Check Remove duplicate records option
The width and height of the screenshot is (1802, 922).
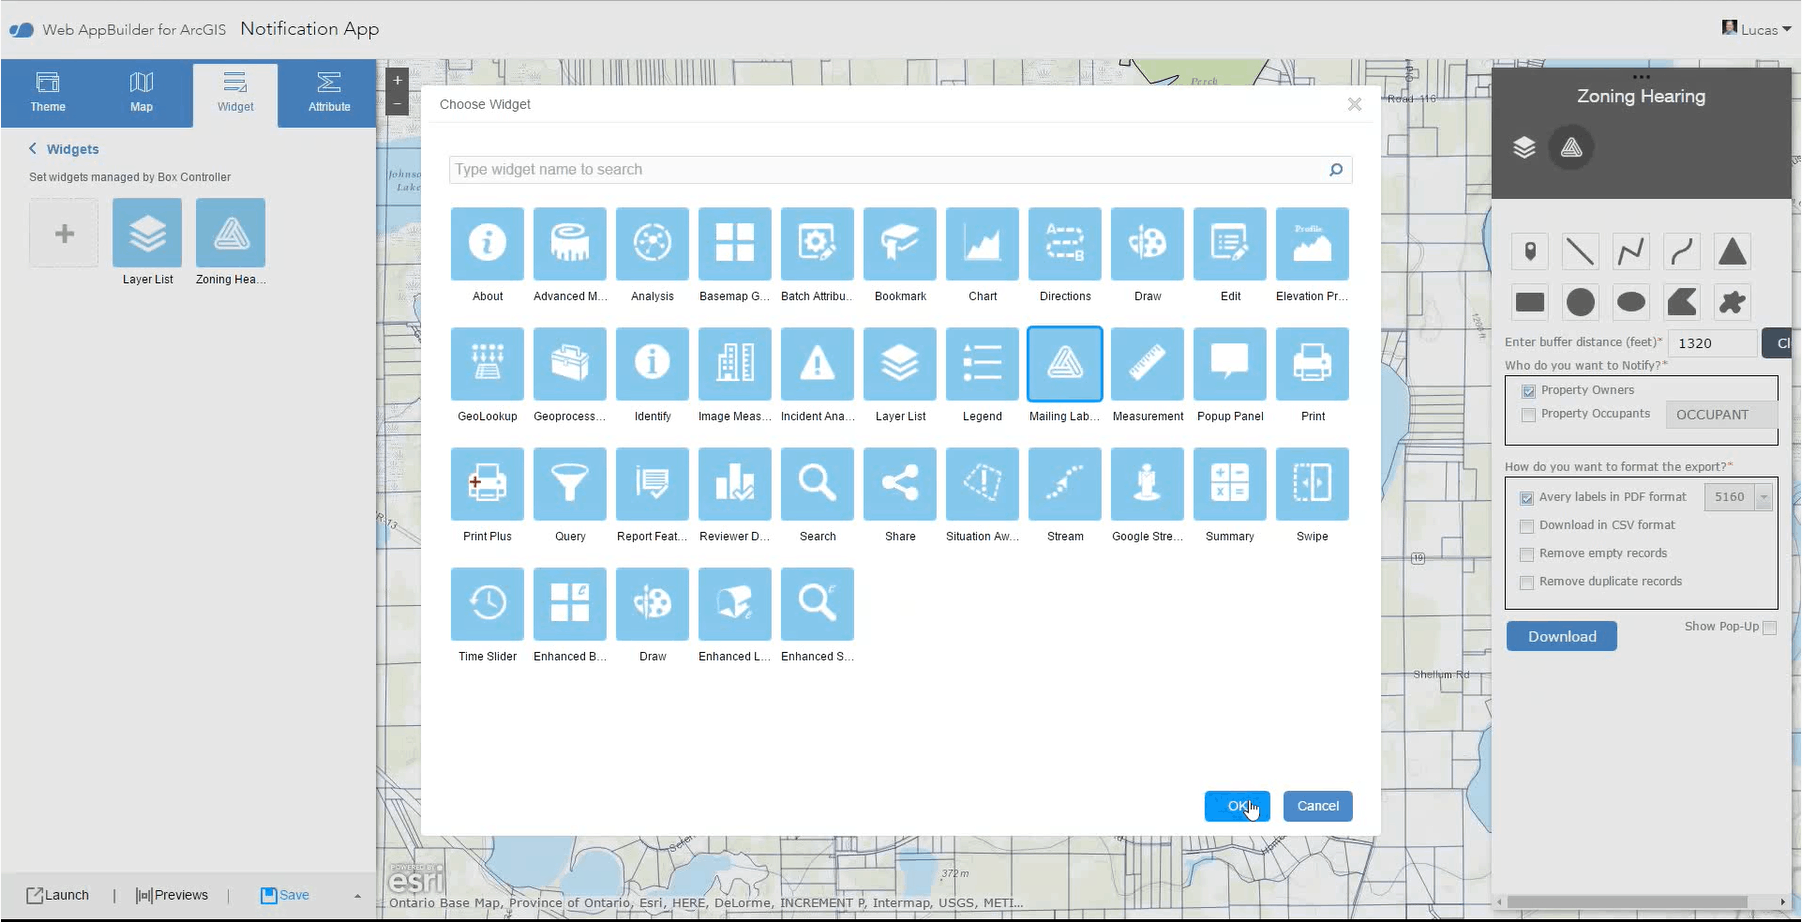[x=1527, y=582]
